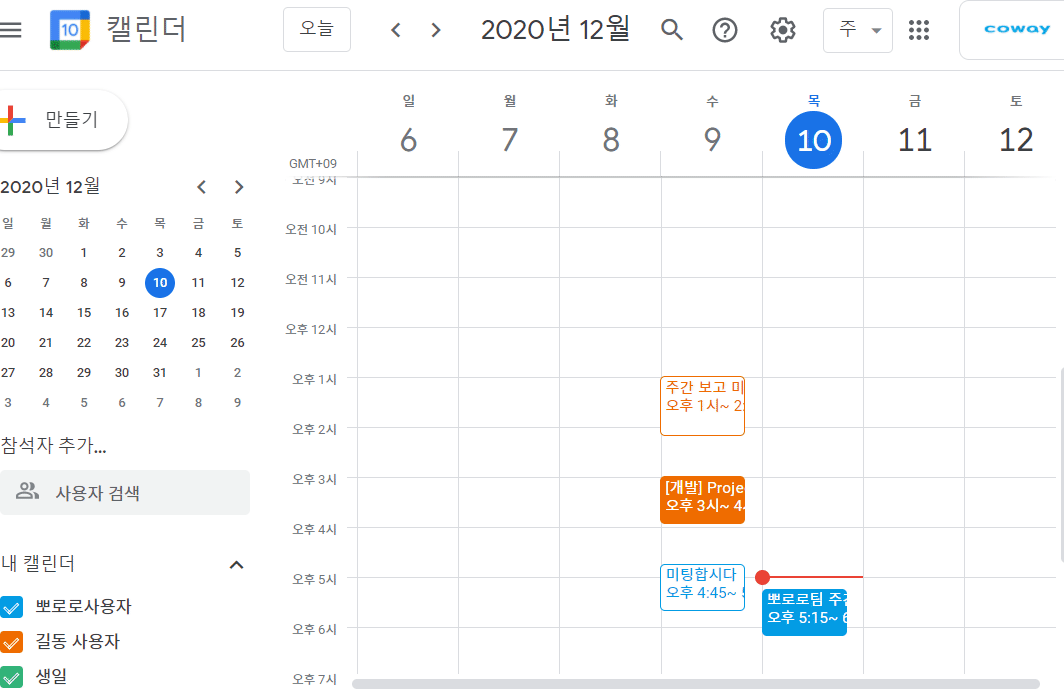The image size is (1064, 692).
Task: Toggle the 길동 사용자 calendar checkbox
Action: (12, 642)
